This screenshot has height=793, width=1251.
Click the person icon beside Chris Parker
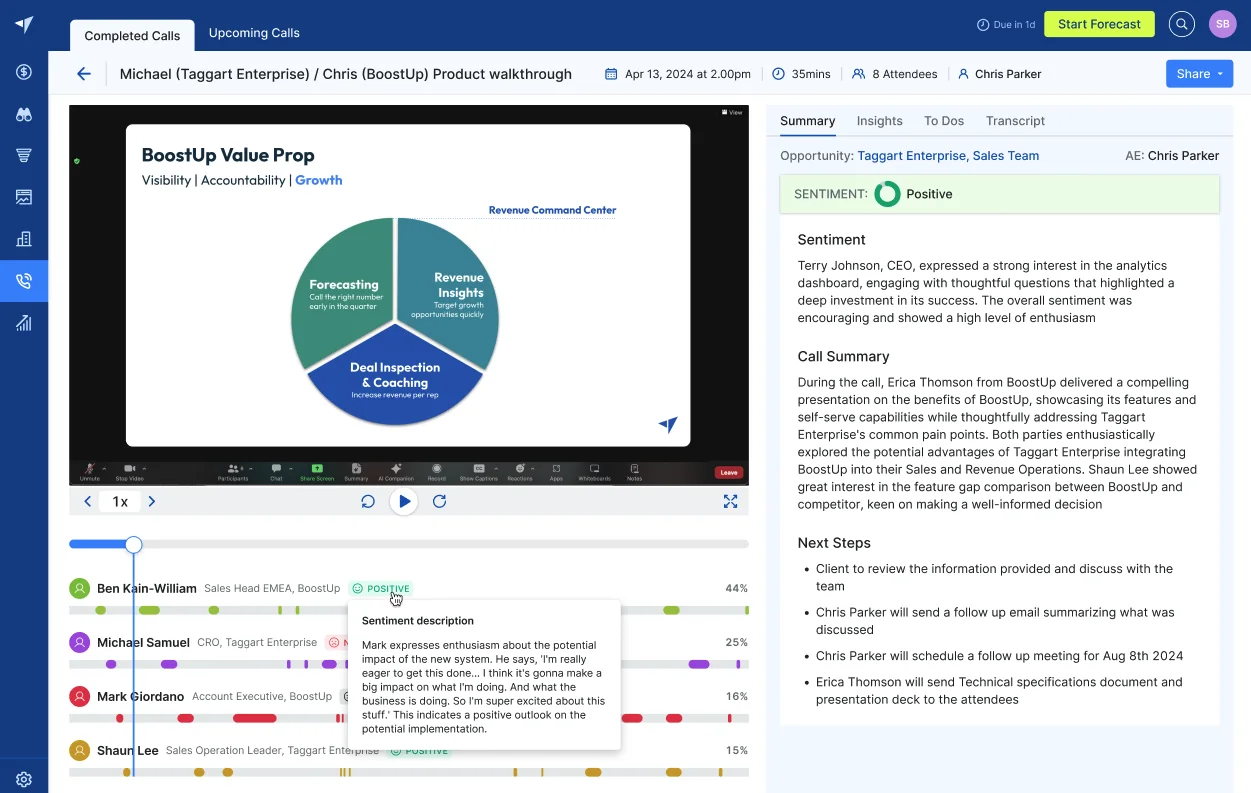[963, 74]
